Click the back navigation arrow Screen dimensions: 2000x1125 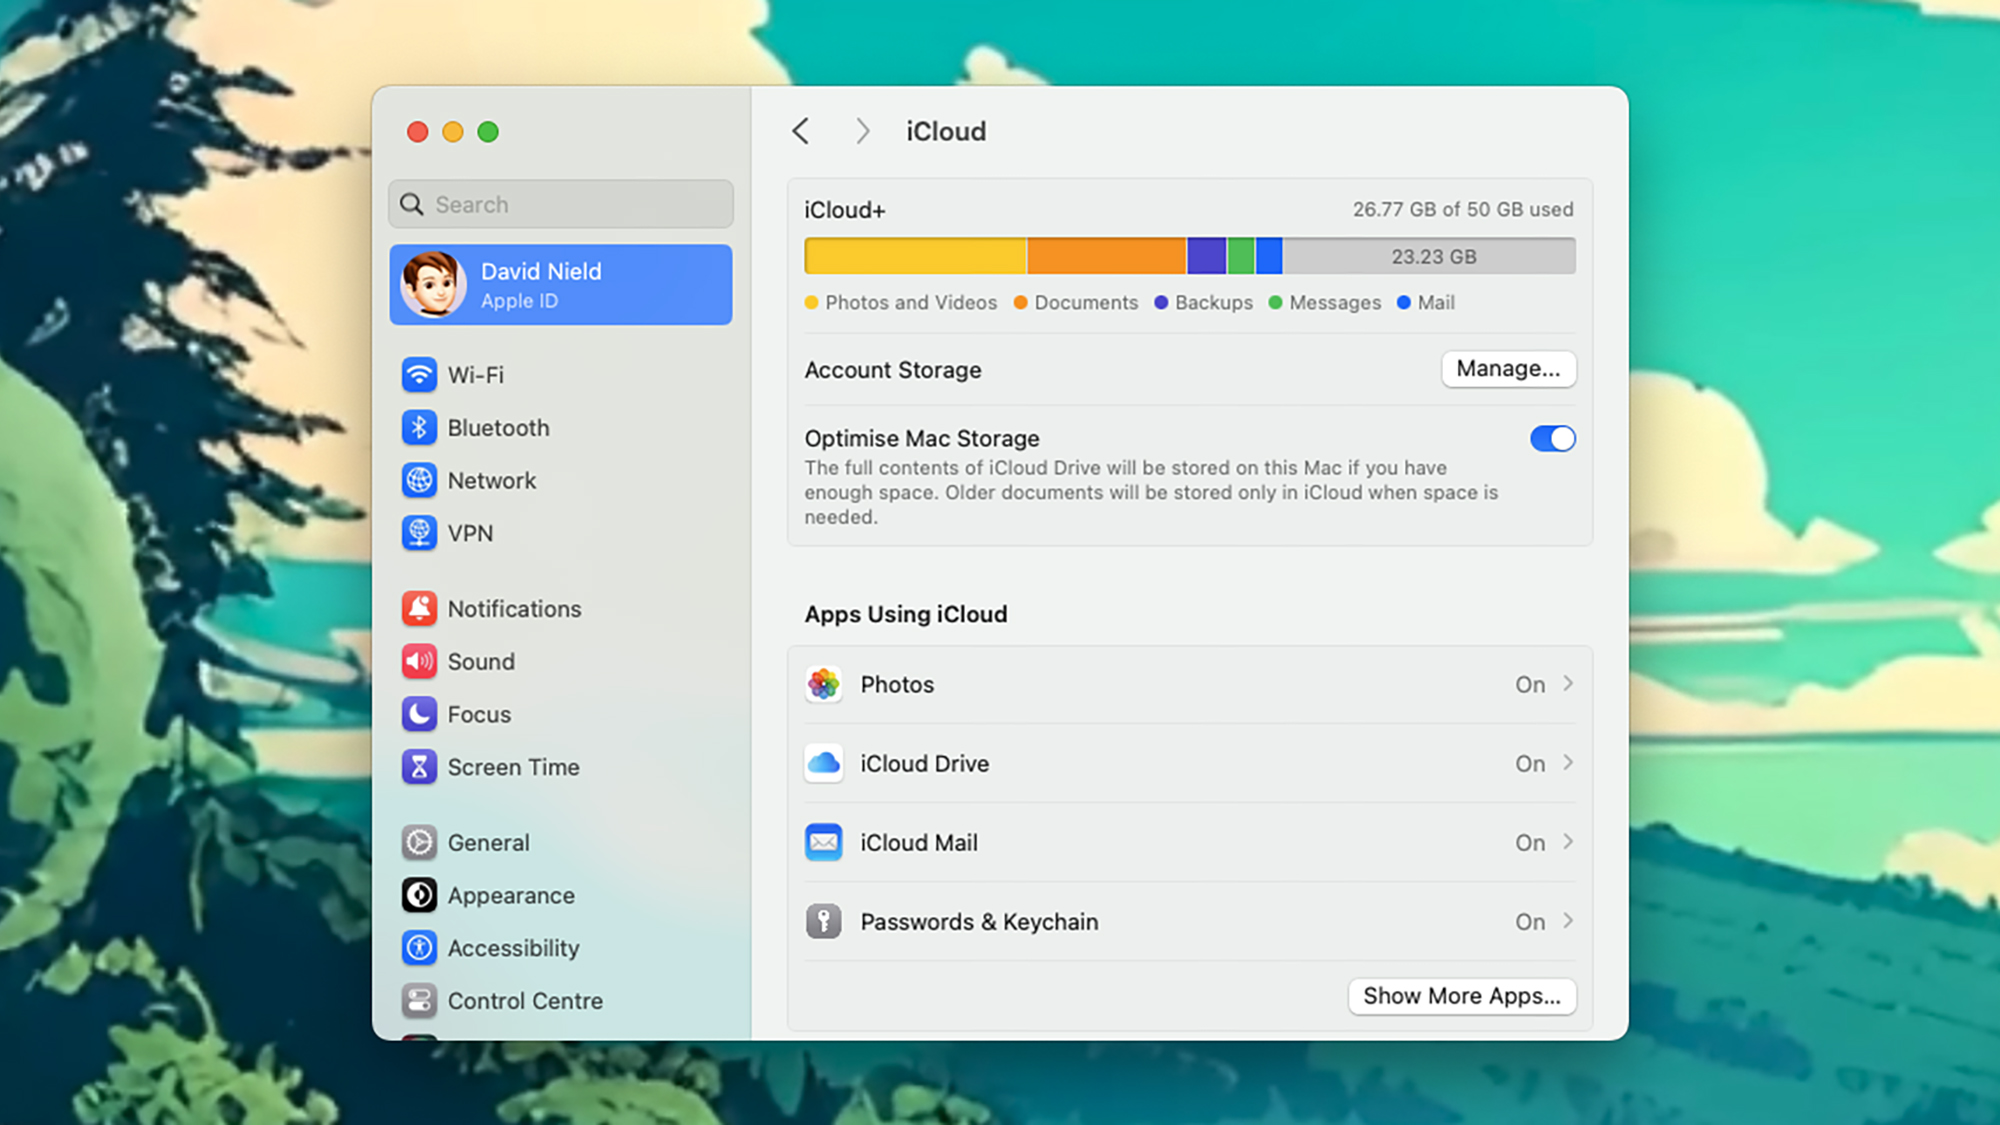tap(799, 130)
